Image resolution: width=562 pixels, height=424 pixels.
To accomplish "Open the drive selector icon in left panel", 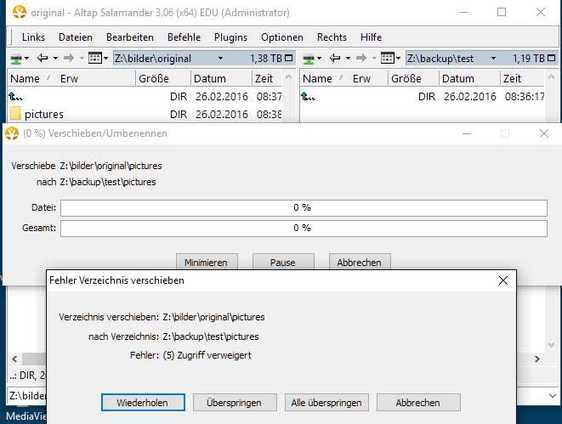I will [x=16, y=58].
